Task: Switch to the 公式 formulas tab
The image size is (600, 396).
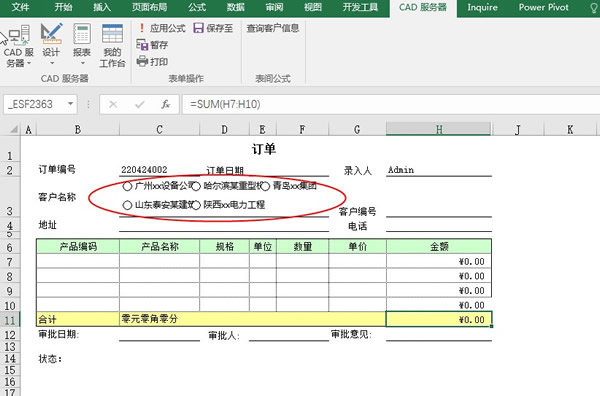Action: [x=197, y=7]
